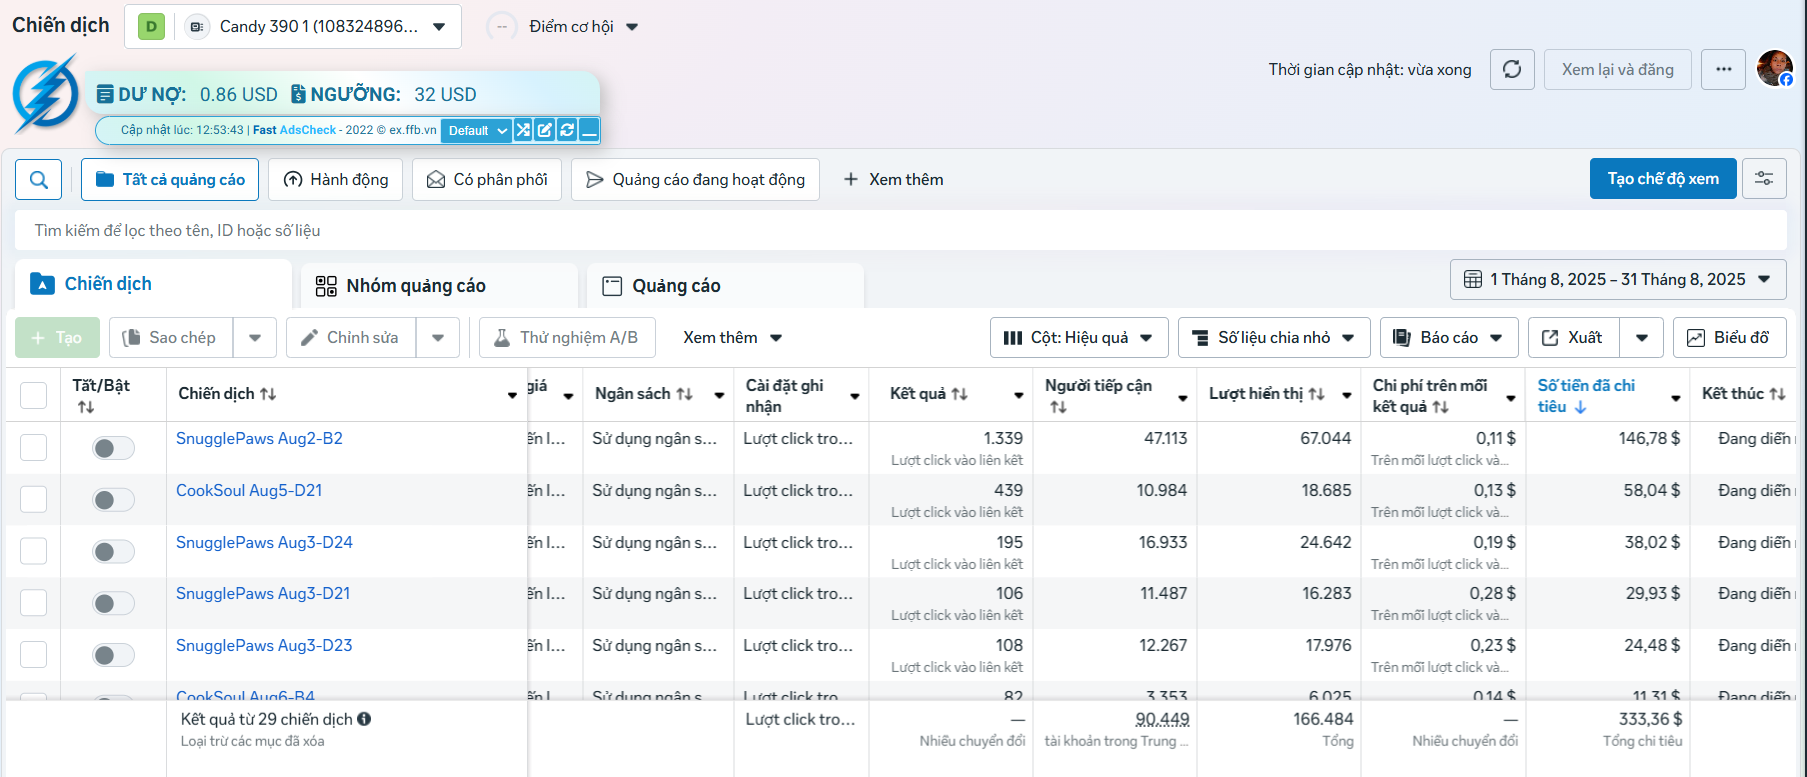This screenshot has width=1807, height=777.
Task: Open the Default dropdown in AdsCheck bar
Action: [477, 130]
